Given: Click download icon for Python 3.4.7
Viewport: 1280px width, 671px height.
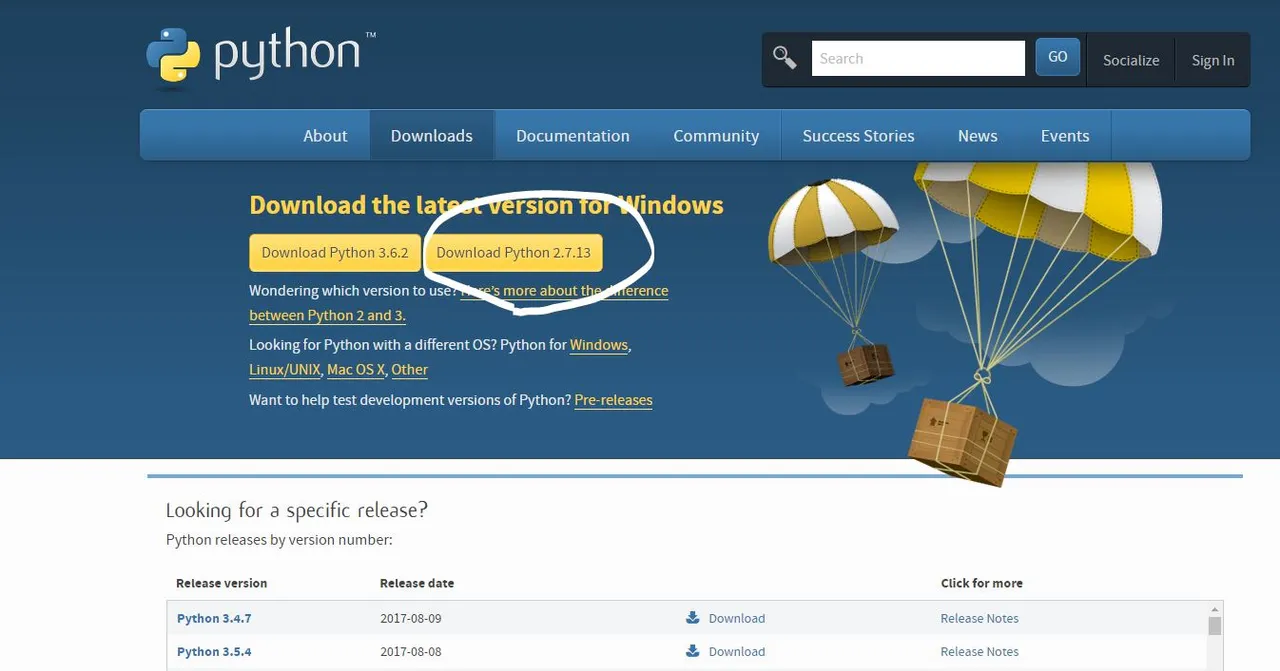Looking at the screenshot, I should pyautogui.click(x=692, y=618).
